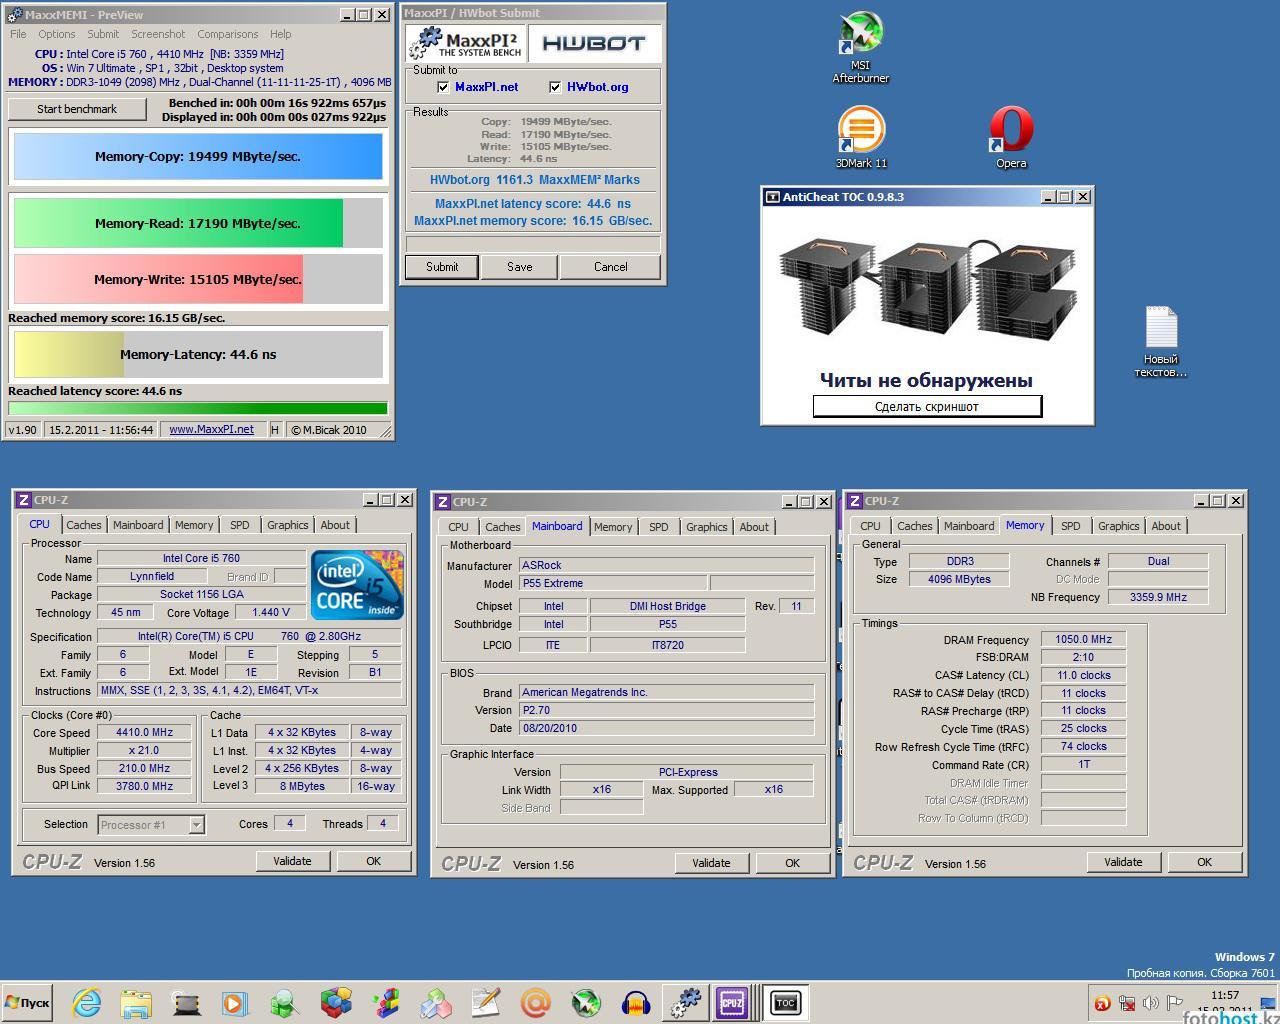Screen dimensions: 1280x1024
Task: Click the Memory-Write 15105 MByte/sec bar
Action: (198, 279)
